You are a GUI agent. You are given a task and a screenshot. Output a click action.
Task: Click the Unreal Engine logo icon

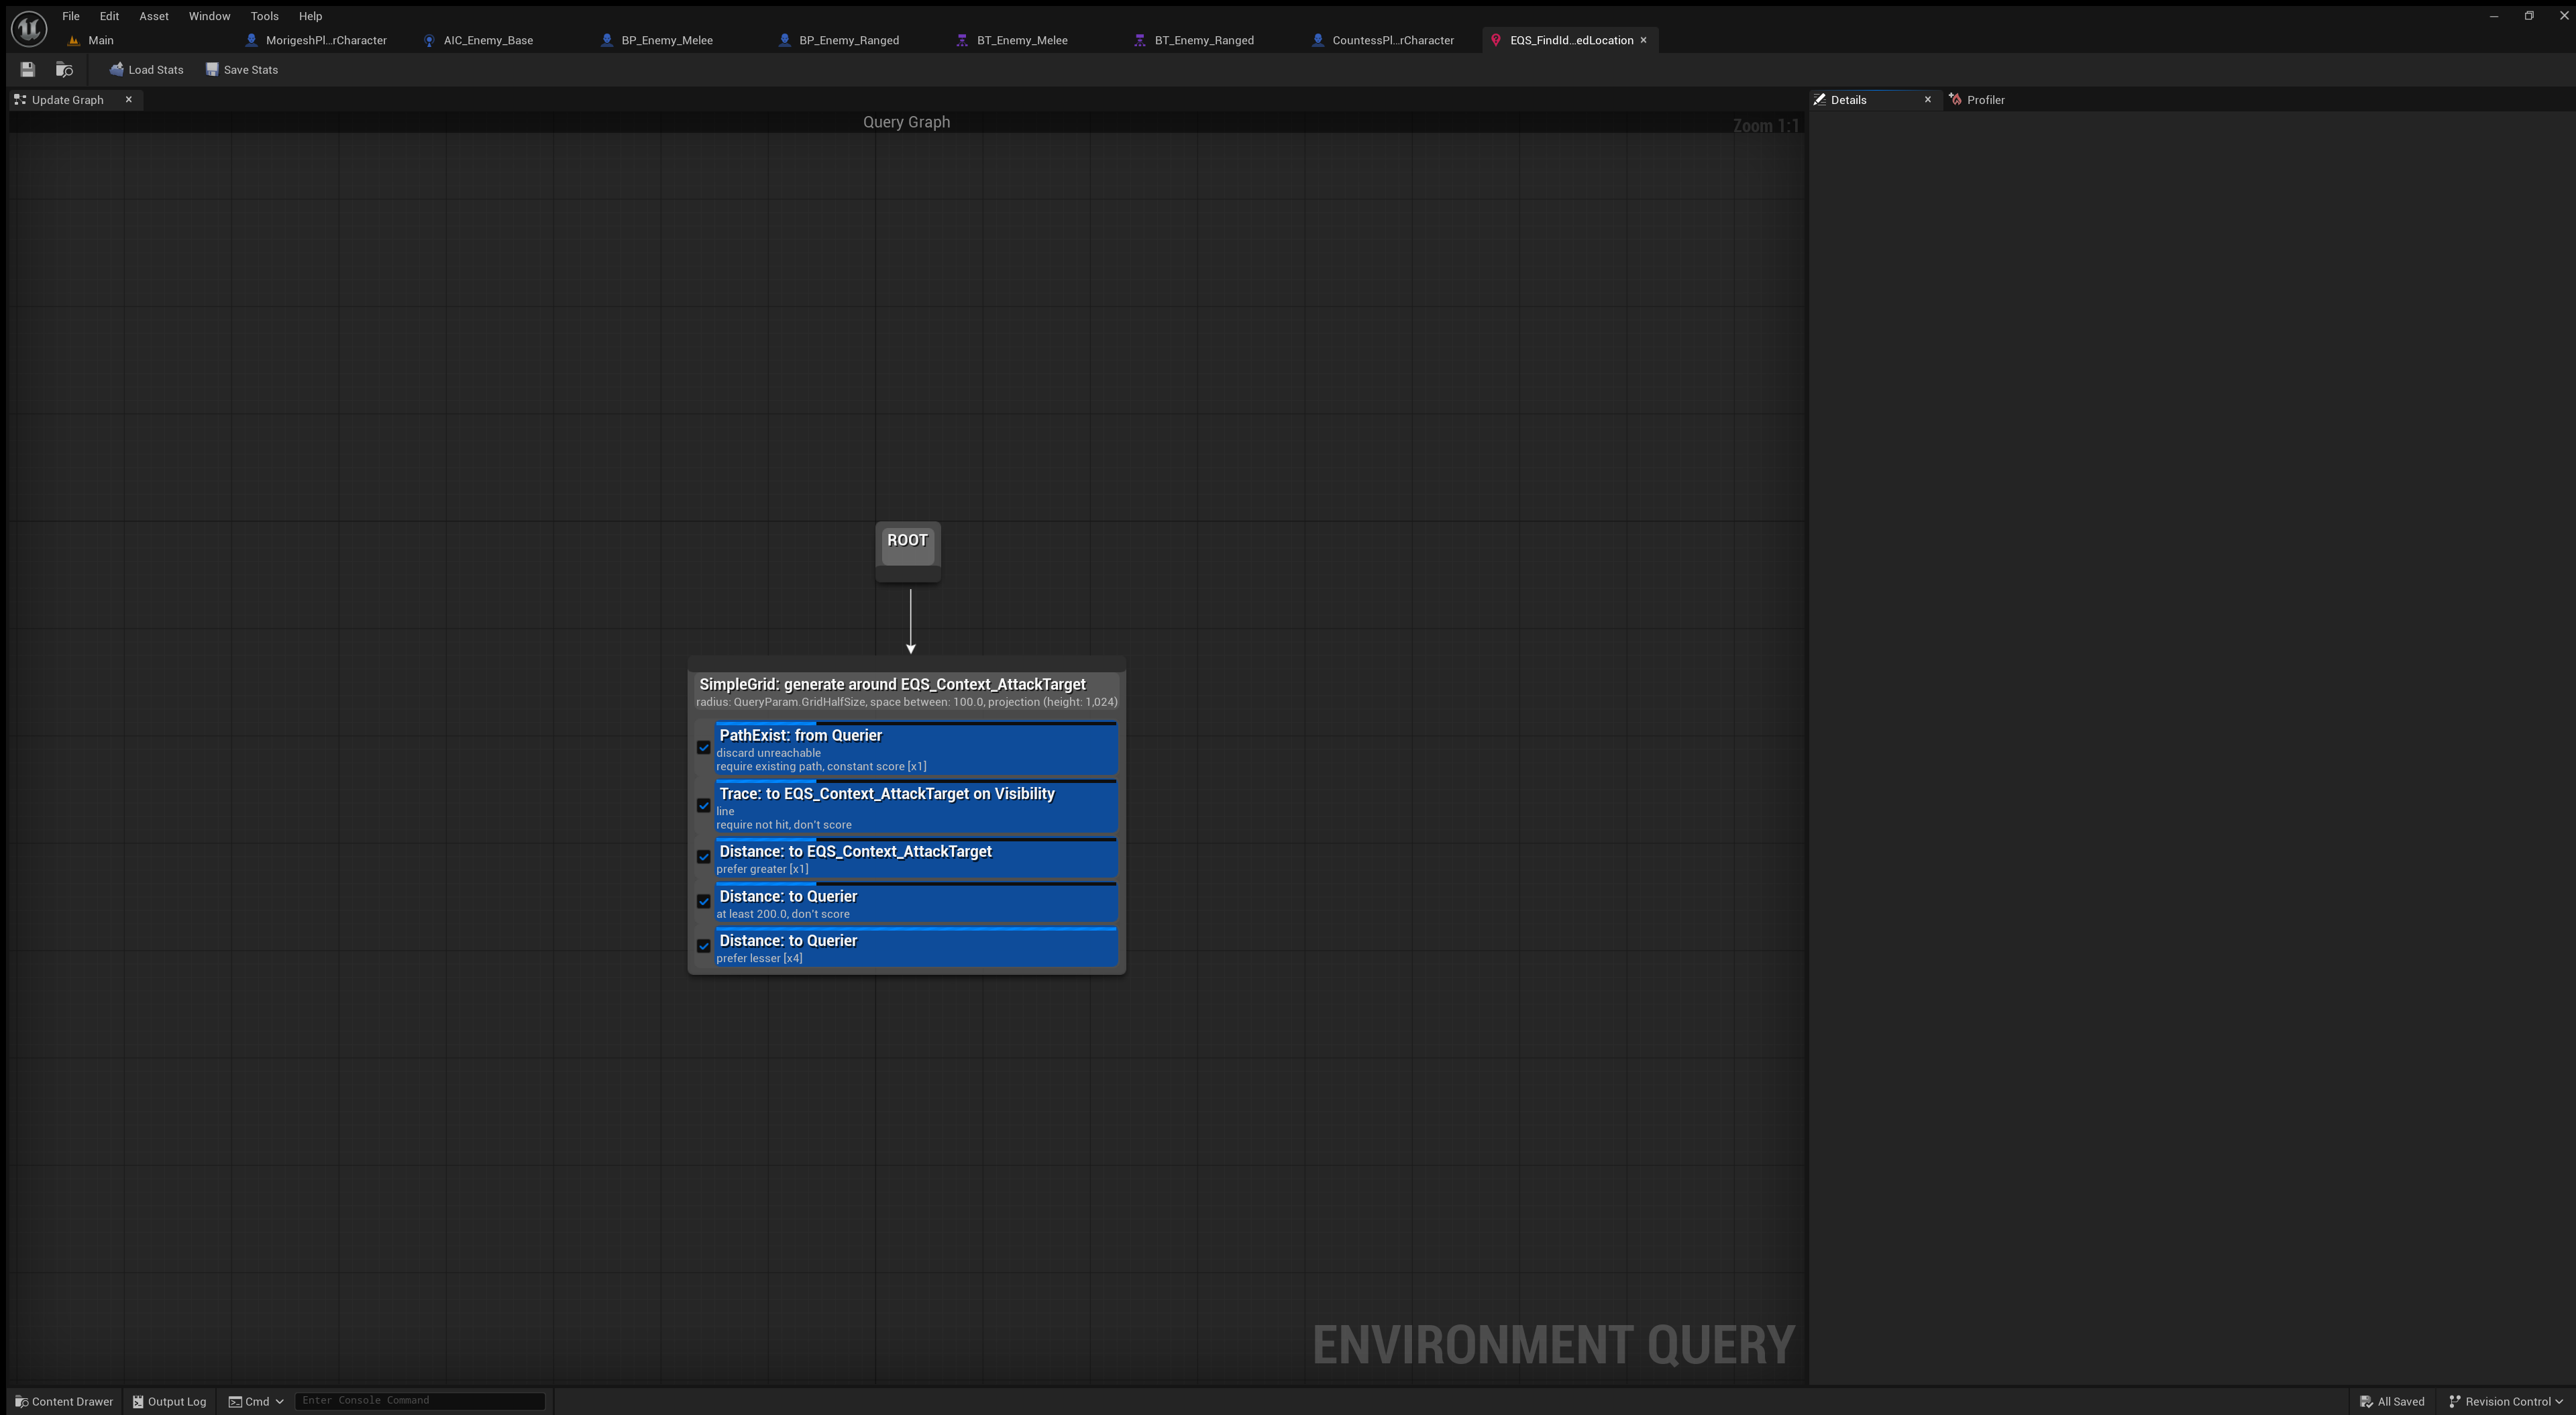(x=29, y=28)
